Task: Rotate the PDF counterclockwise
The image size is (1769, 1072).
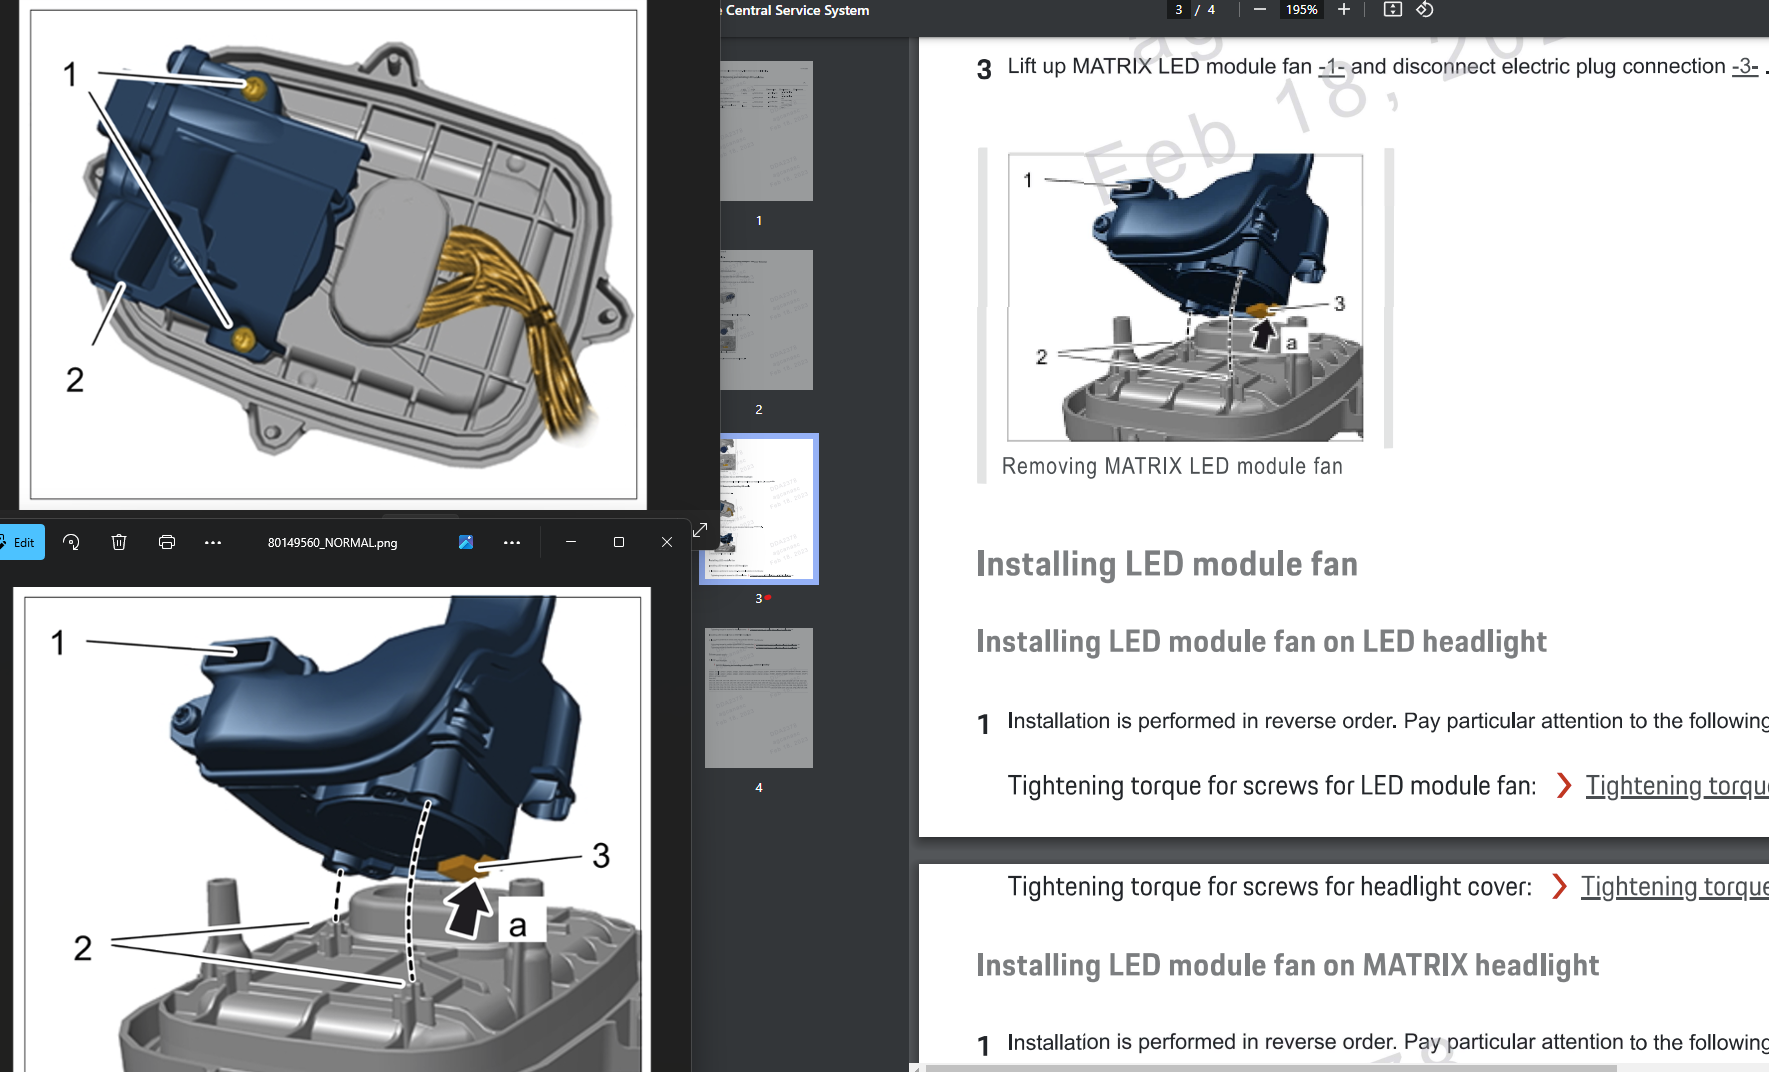Action: pyautogui.click(x=1425, y=10)
